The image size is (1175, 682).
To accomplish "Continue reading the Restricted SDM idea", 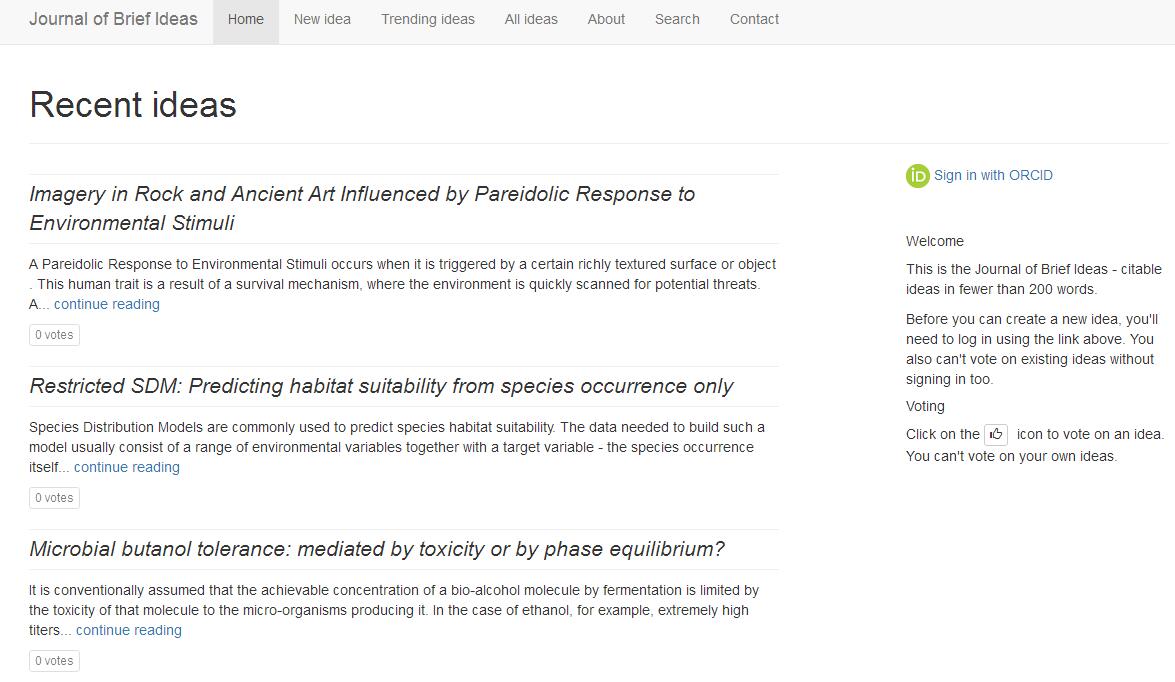I will pyautogui.click(x=127, y=467).
